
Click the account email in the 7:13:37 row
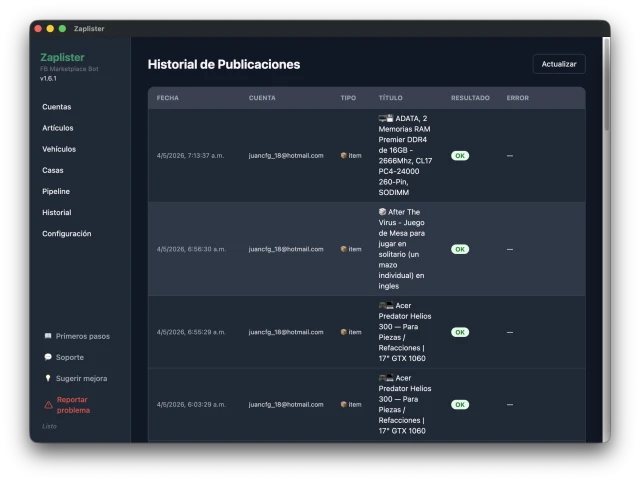(286, 155)
